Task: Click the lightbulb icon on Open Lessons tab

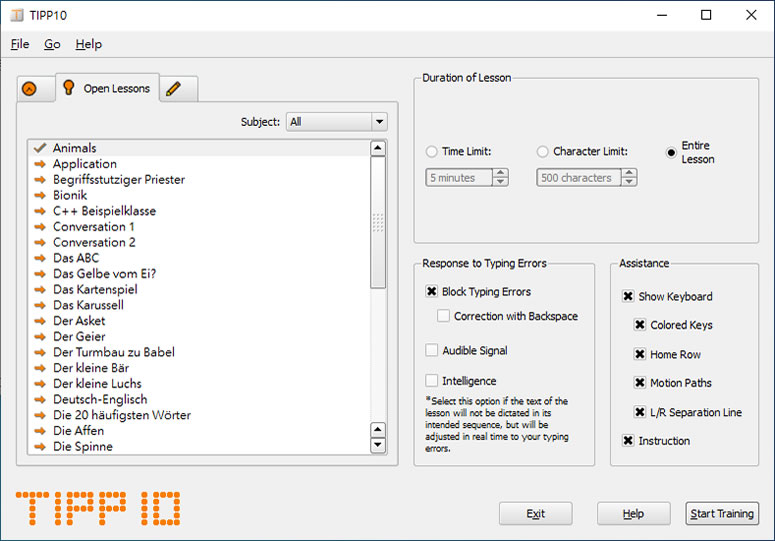Action: 69,87
